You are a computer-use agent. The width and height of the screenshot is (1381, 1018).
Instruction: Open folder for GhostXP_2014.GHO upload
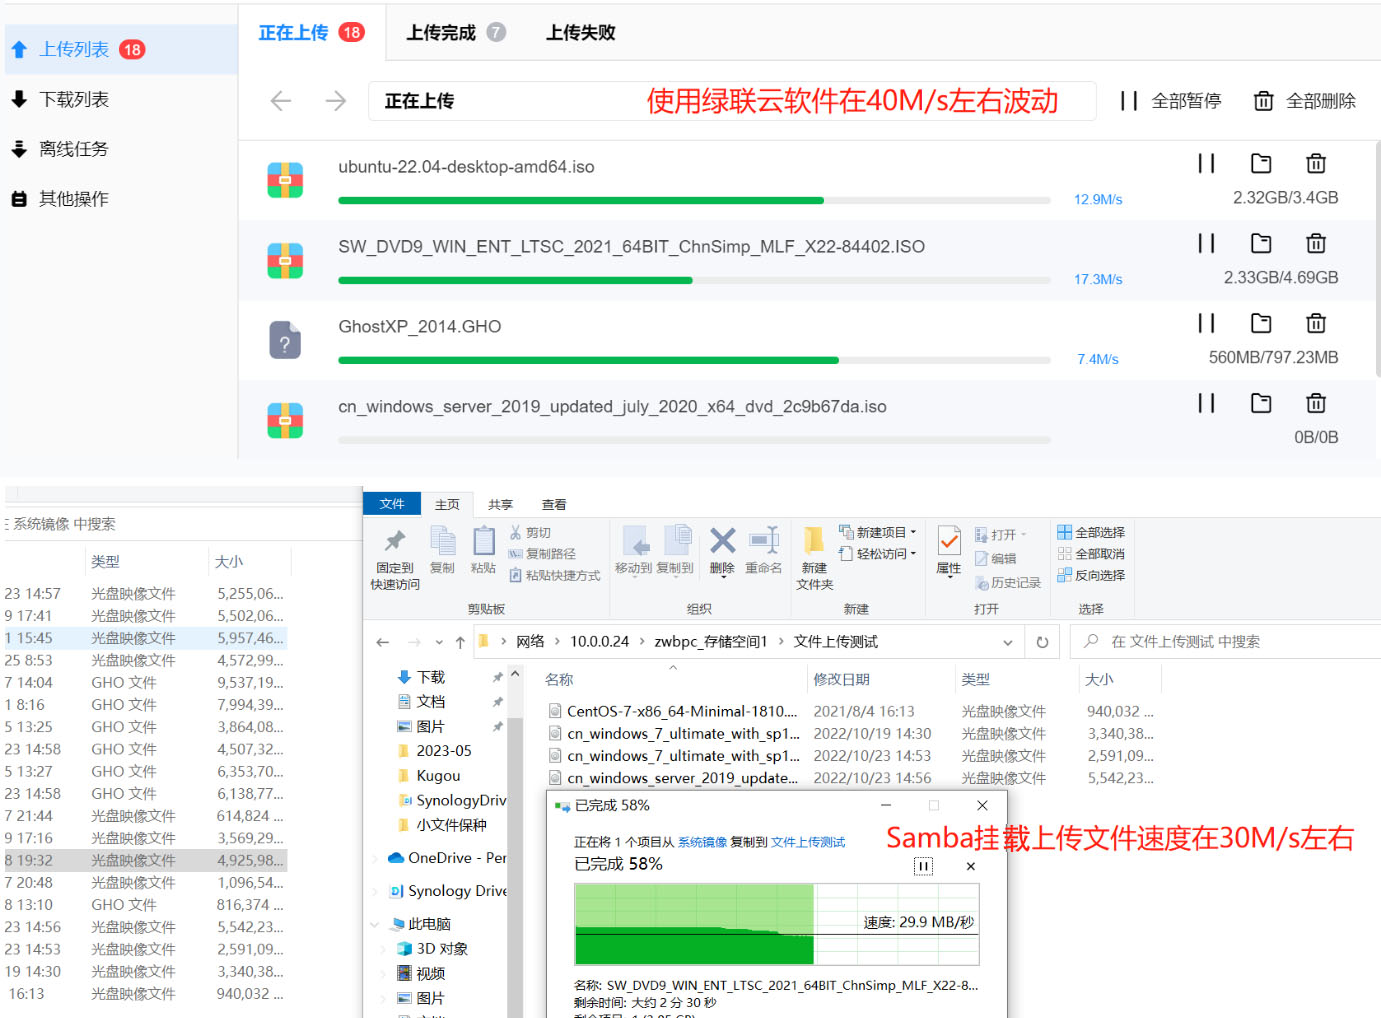(1261, 323)
